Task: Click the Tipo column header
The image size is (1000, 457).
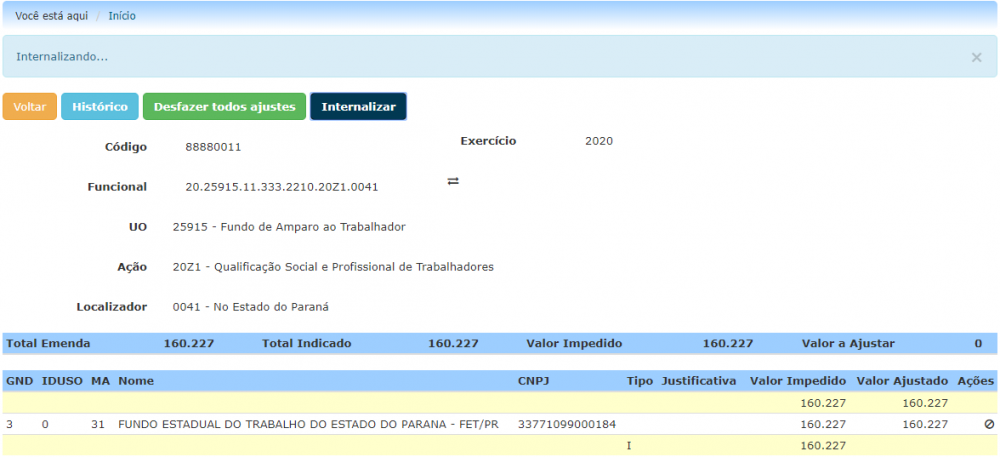Action: (x=640, y=382)
